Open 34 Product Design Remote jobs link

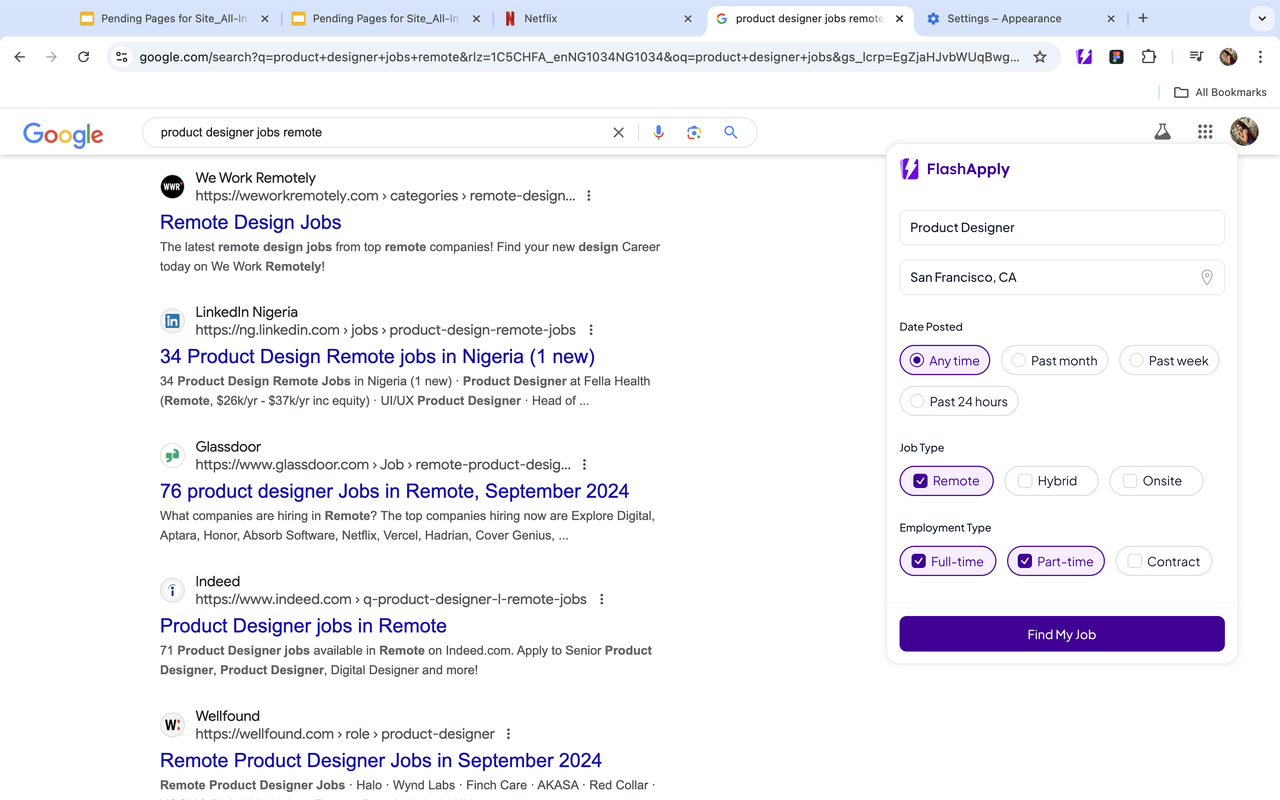(x=377, y=356)
